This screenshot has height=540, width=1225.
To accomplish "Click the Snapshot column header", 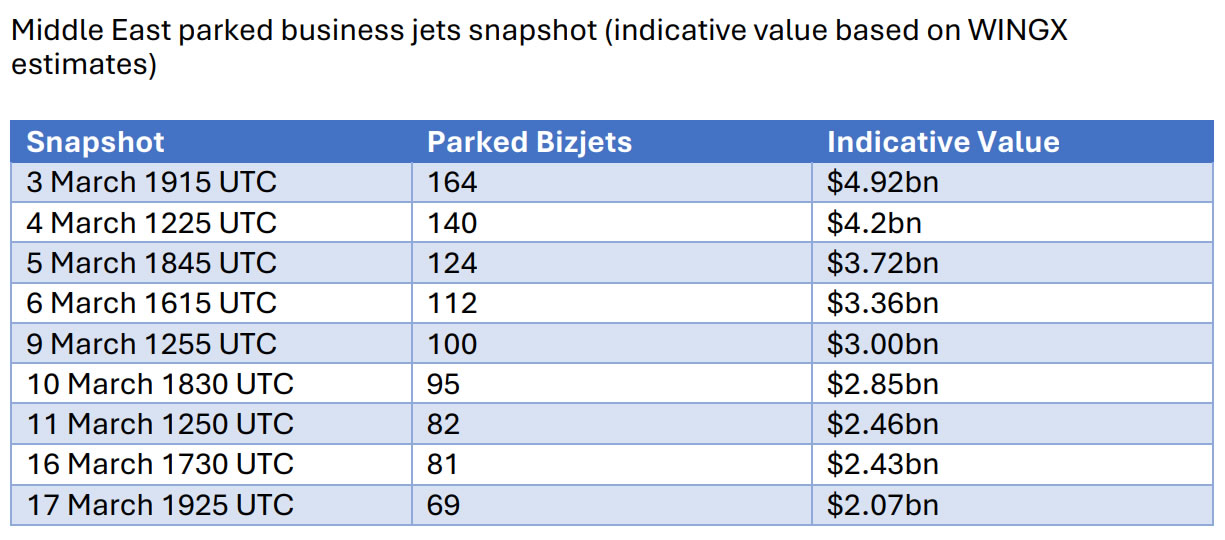I will click(x=96, y=142).
